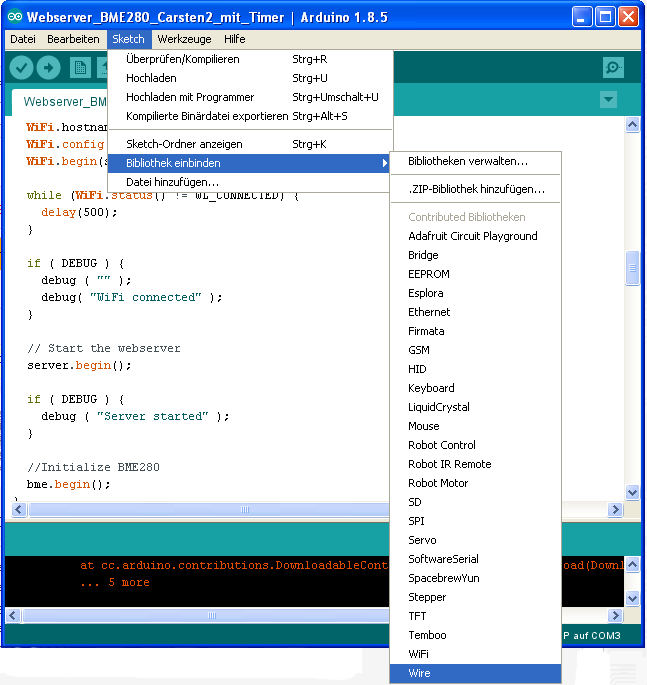
Task: Include the TFT library
Action: point(475,616)
